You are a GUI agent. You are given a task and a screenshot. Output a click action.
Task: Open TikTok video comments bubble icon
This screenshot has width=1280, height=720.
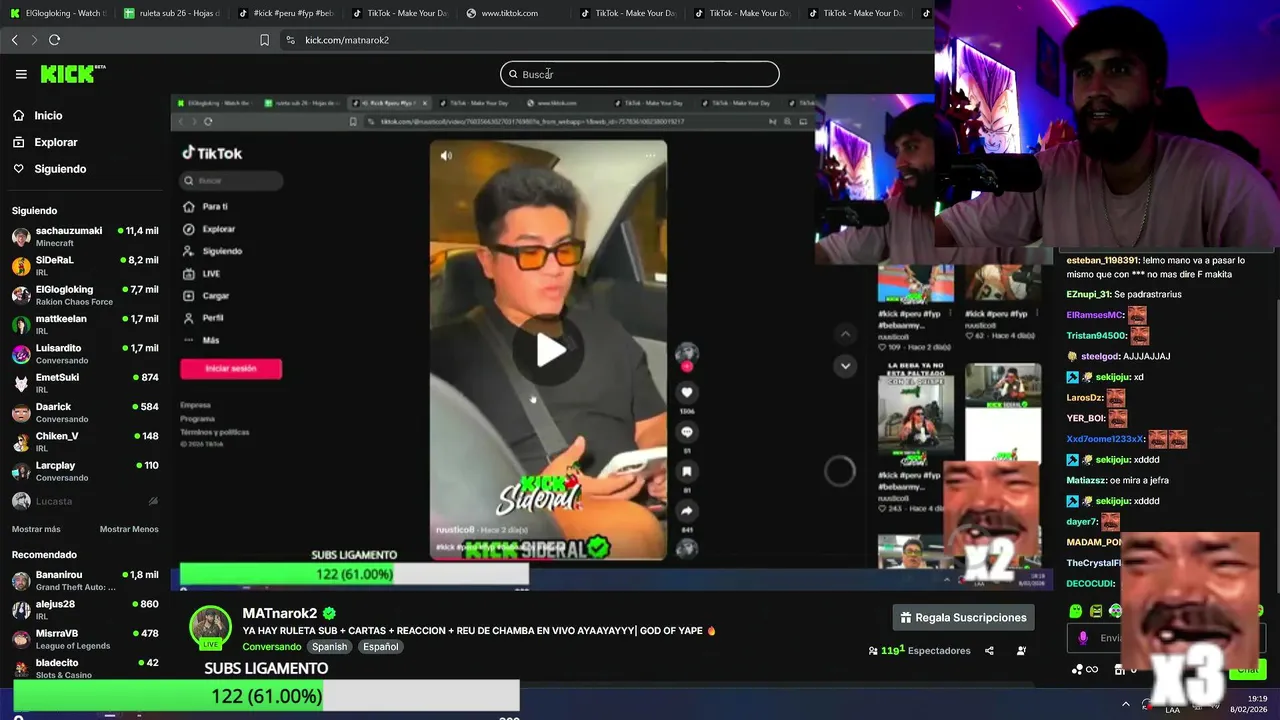coord(687,432)
